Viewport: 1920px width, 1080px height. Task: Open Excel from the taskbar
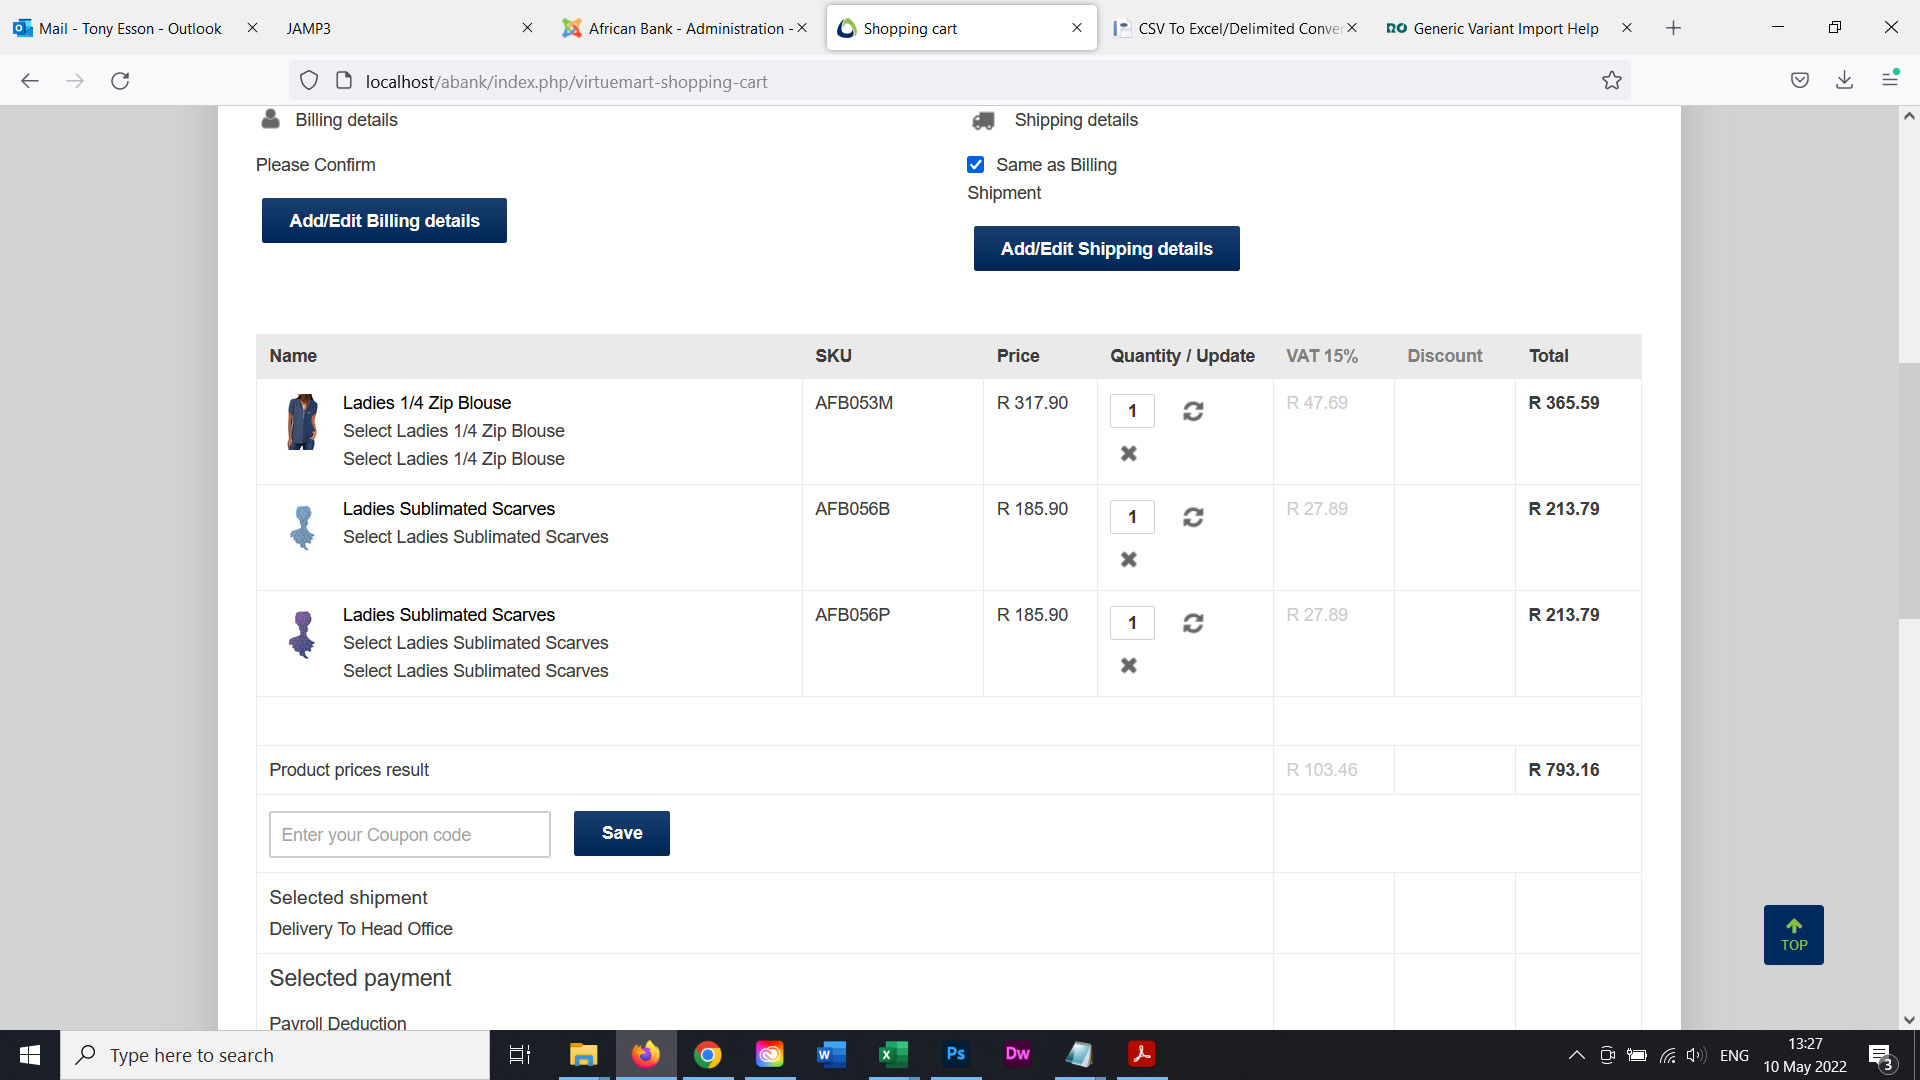point(892,1055)
